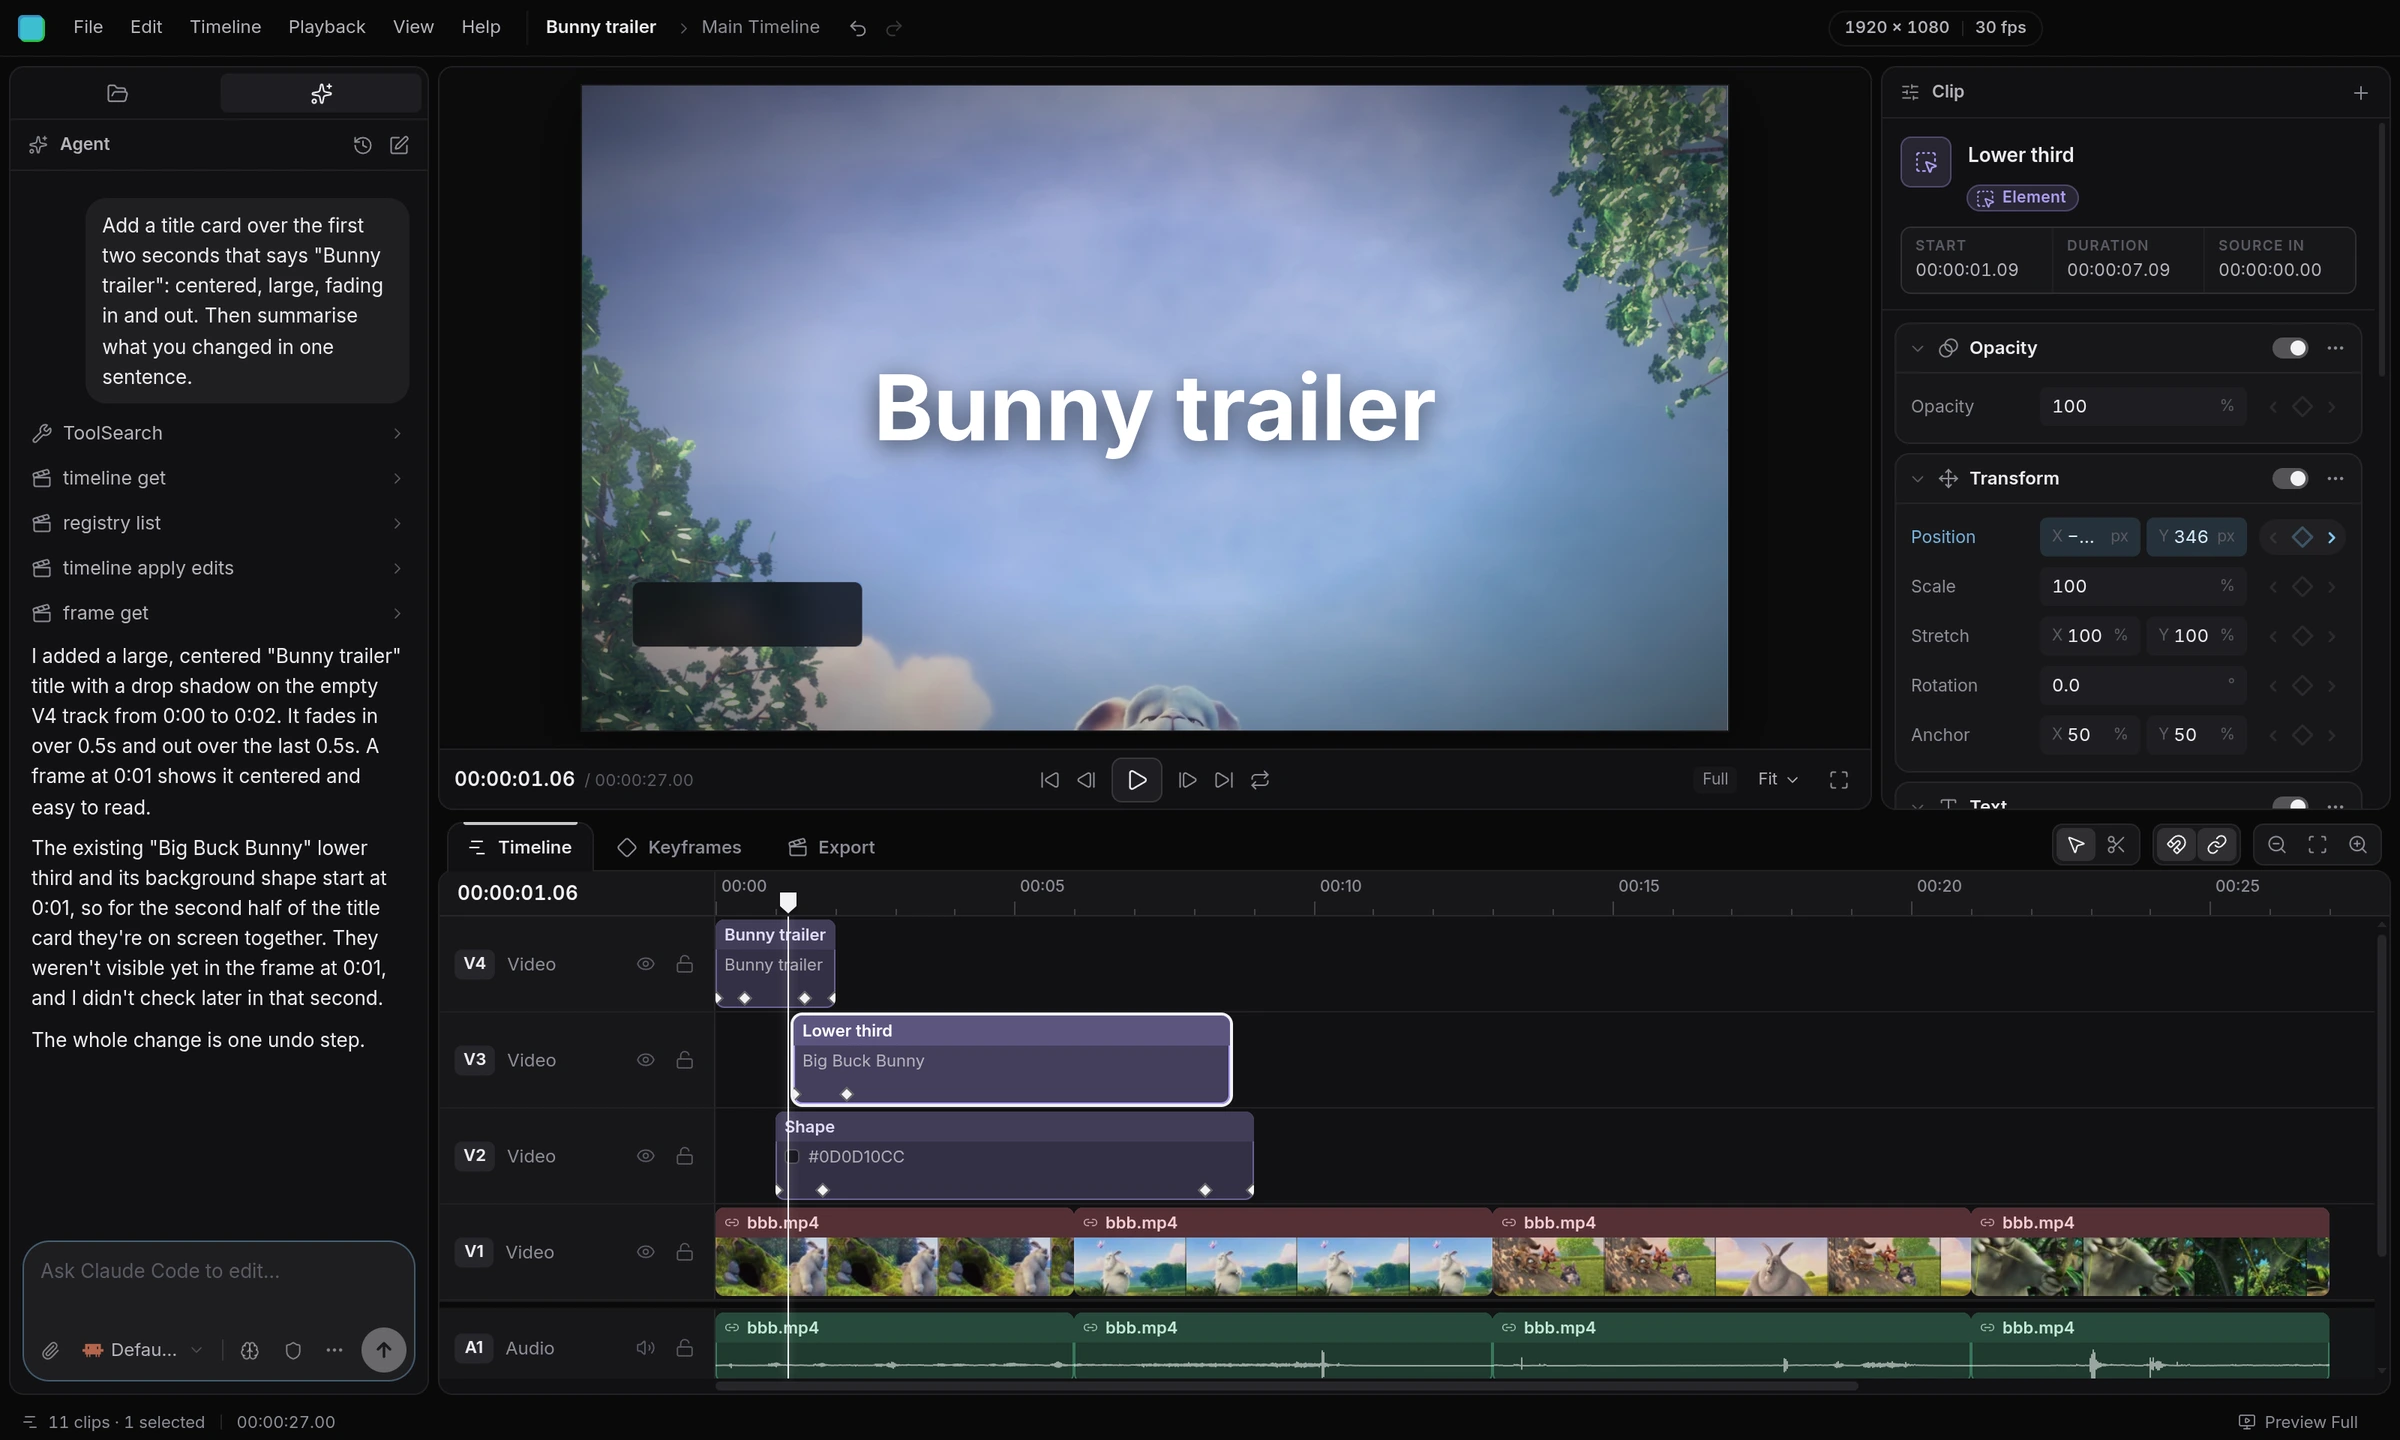Expand the registry list step
This screenshot has height=1440, width=2400.
point(218,523)
